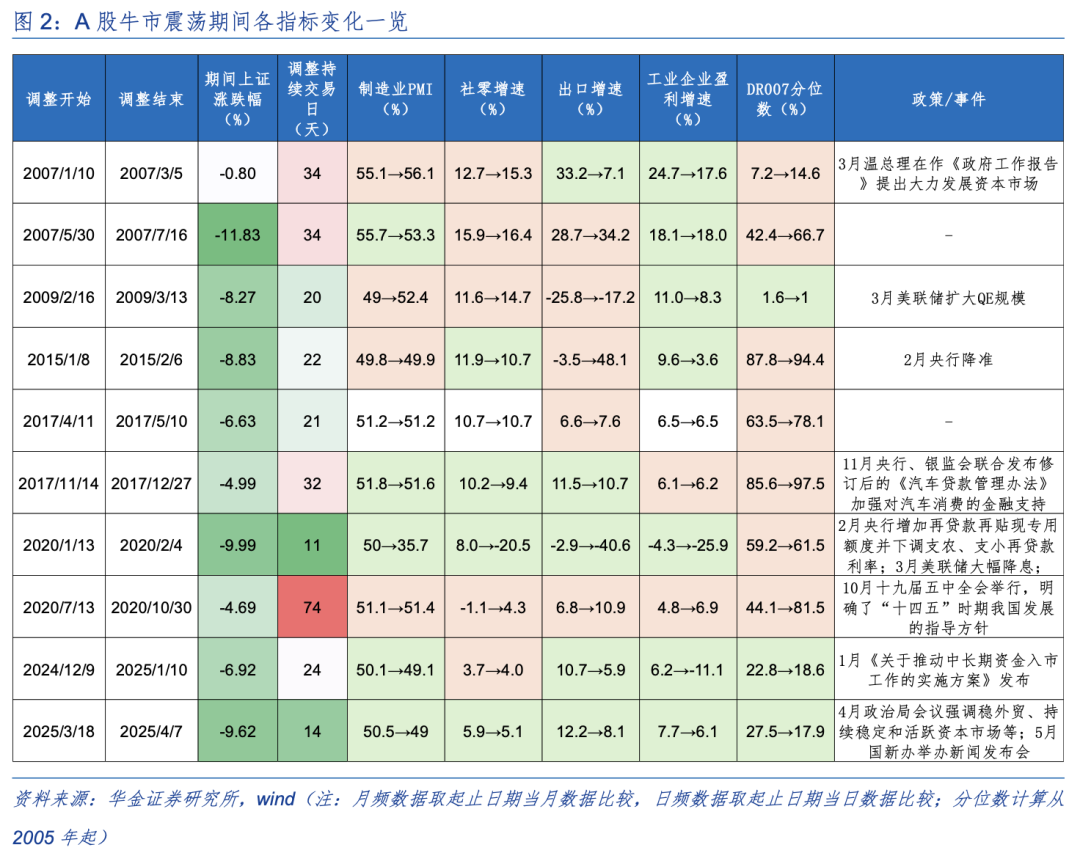Click the cell showing 50→35.7

click(x=395, y=545)
